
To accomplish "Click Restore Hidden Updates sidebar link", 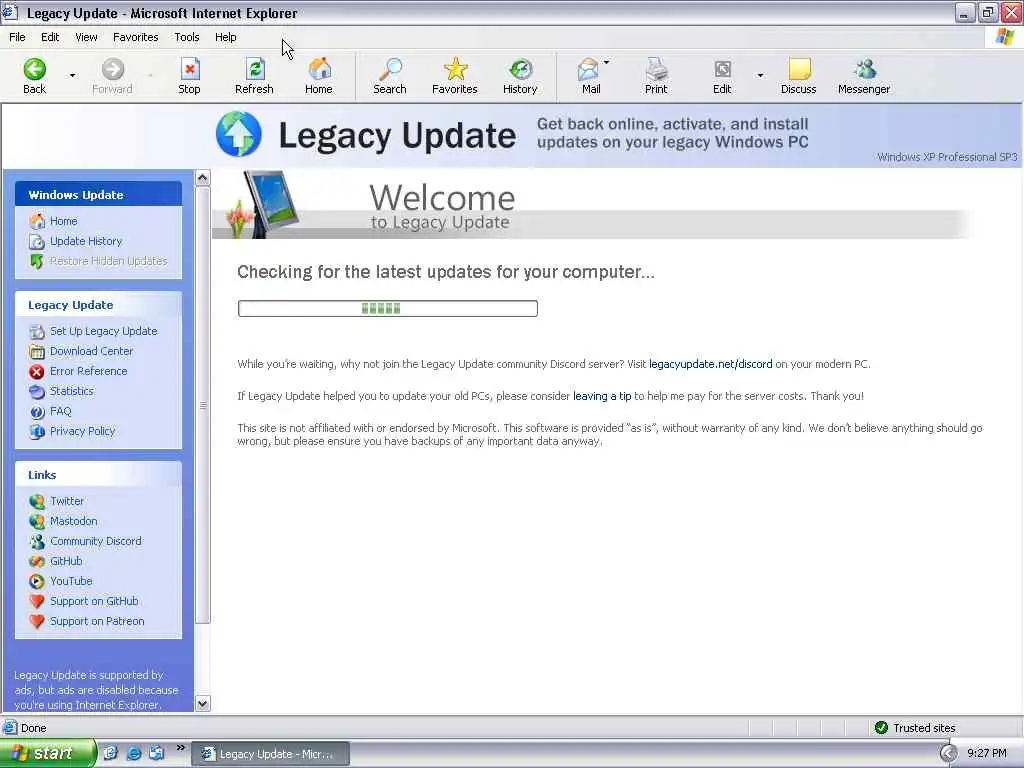I will pos(108,261).
